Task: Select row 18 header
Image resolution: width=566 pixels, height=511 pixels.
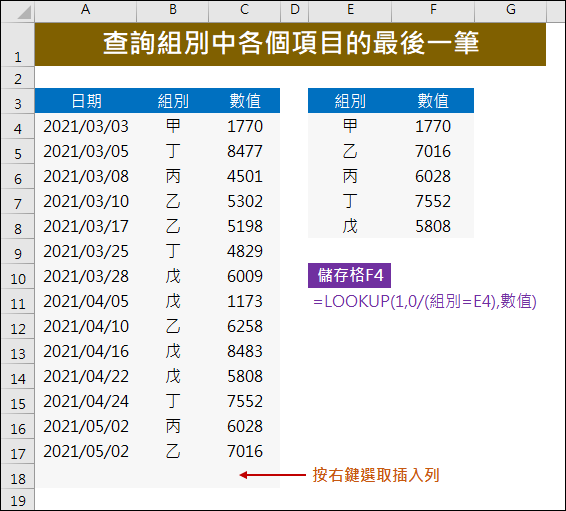Action: pos(18,476)
